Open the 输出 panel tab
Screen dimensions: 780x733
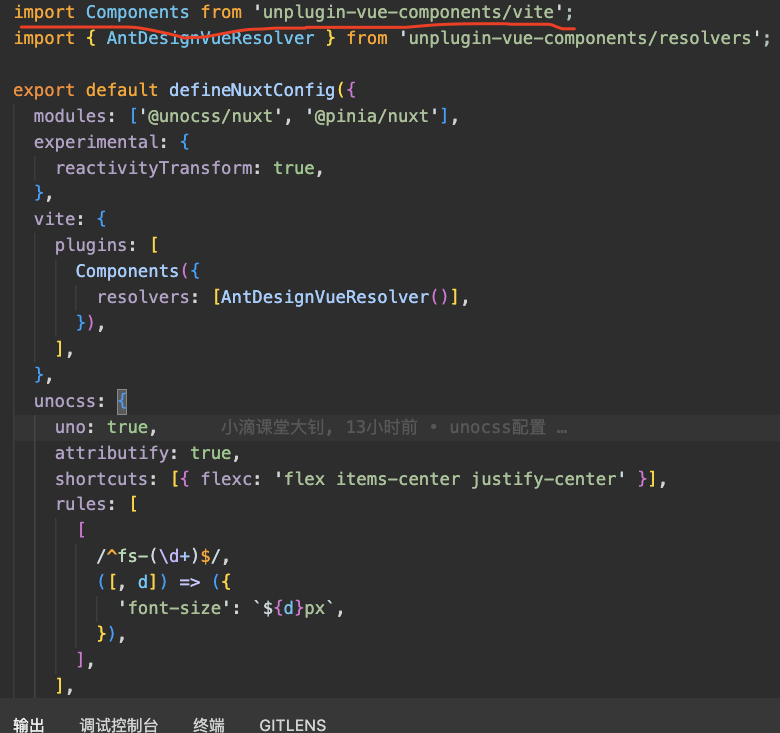tap(28, 725)
